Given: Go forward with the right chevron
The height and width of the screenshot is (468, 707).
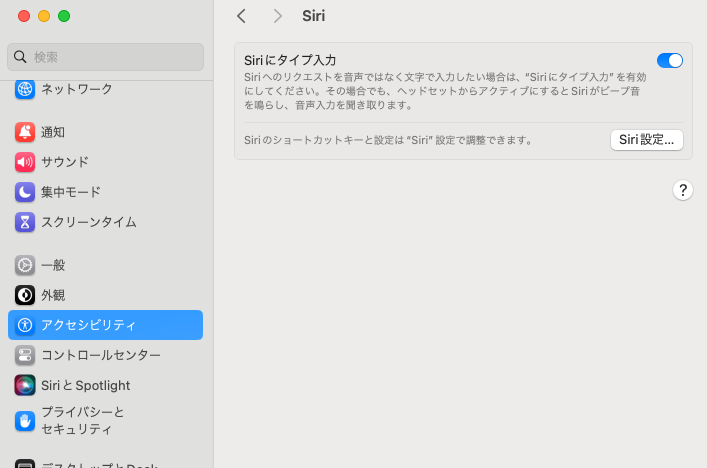Looking at the screenshot, I should pos(278,16).
